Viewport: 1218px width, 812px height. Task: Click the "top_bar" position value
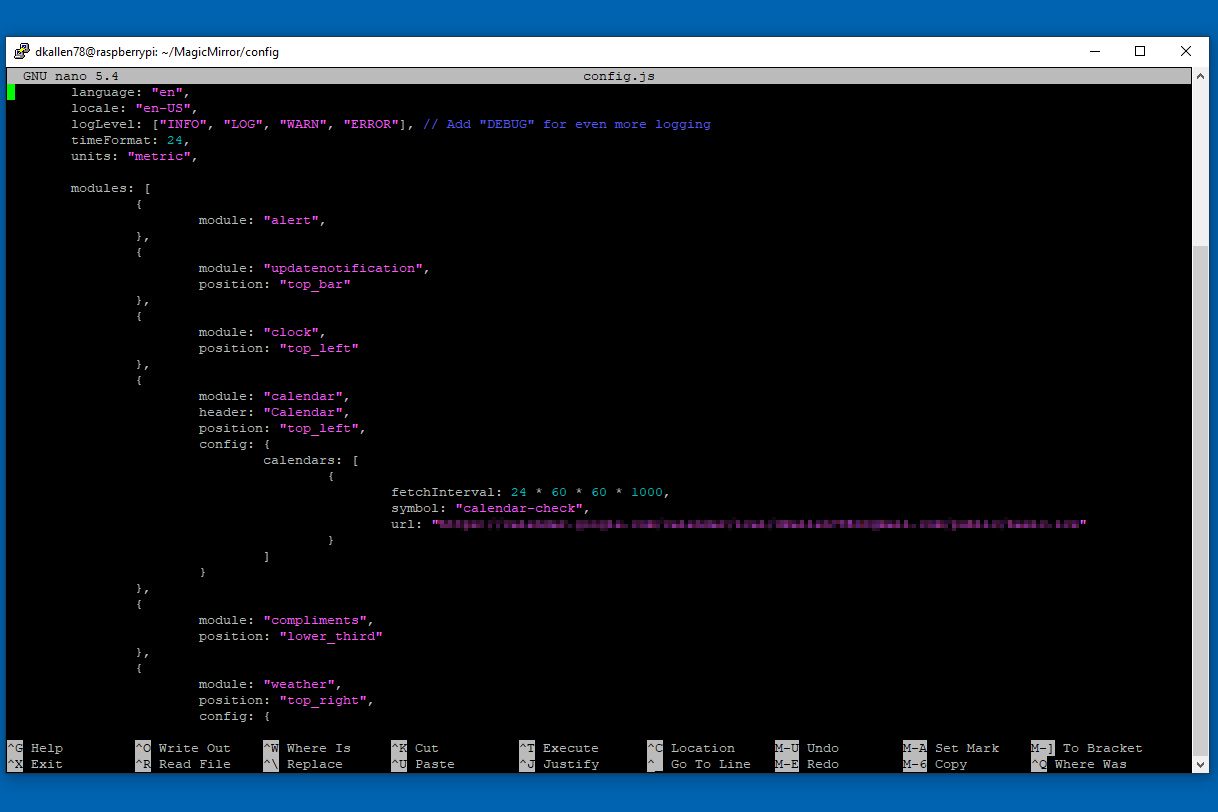tap(314, 284)
